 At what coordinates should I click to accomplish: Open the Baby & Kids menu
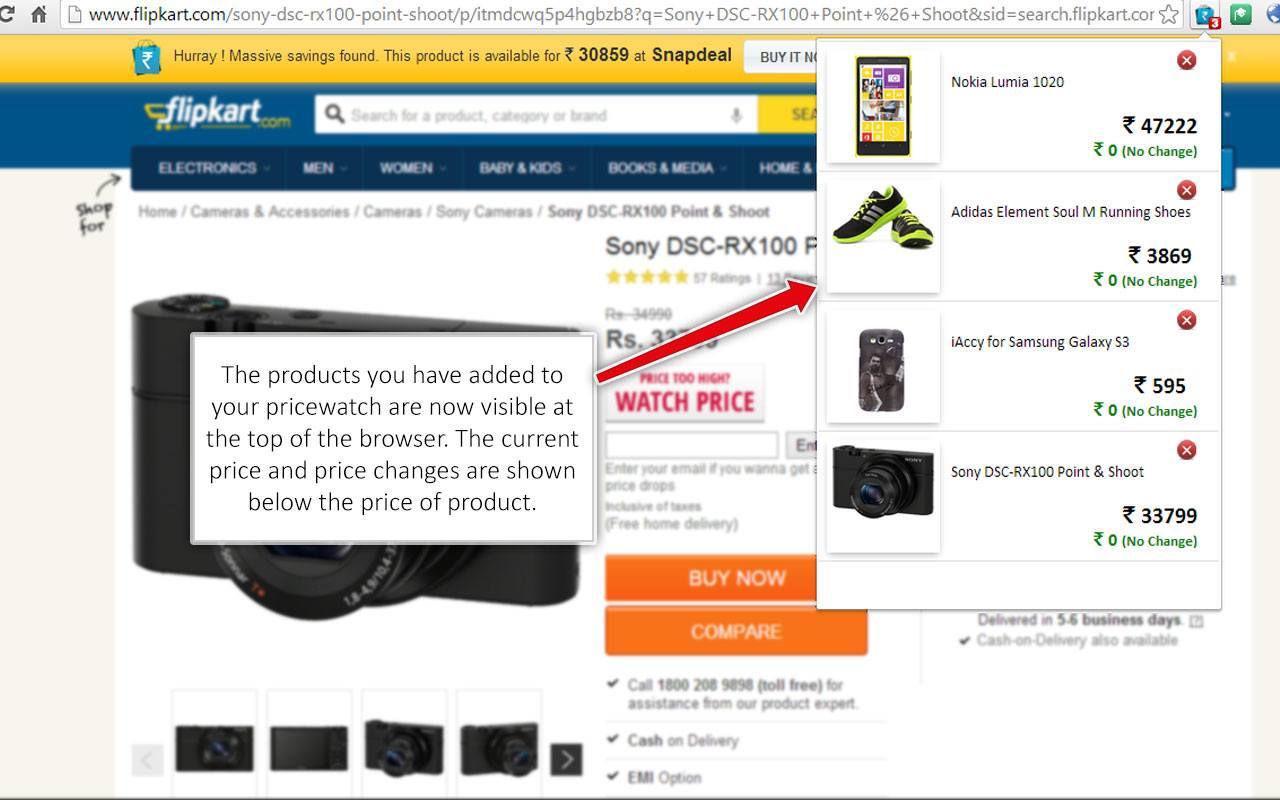[x=526, y=167]
